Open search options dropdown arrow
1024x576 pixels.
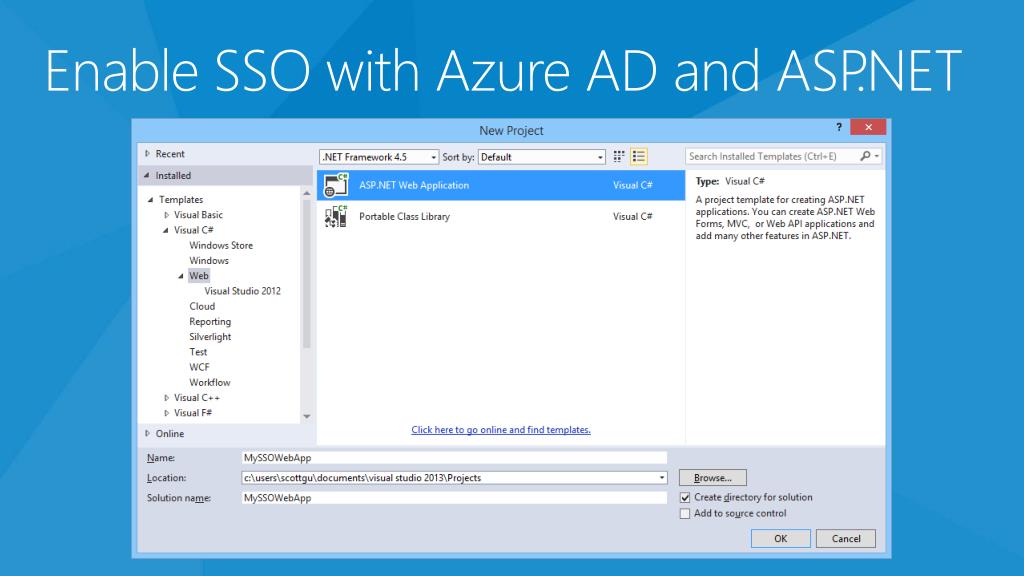(876, 156)
